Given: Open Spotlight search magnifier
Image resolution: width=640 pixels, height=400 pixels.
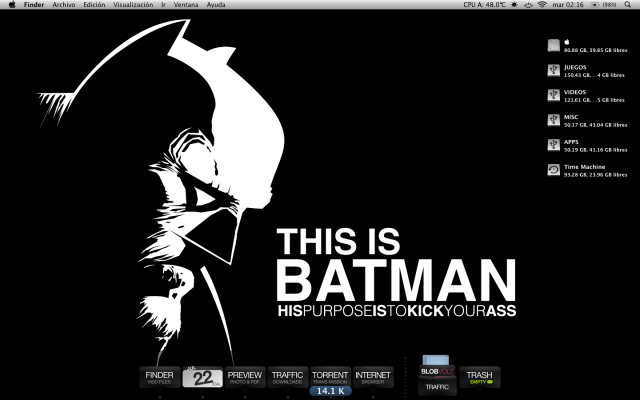Looking at the screenshot, I should pyautogui.click(x=627, y=4).
